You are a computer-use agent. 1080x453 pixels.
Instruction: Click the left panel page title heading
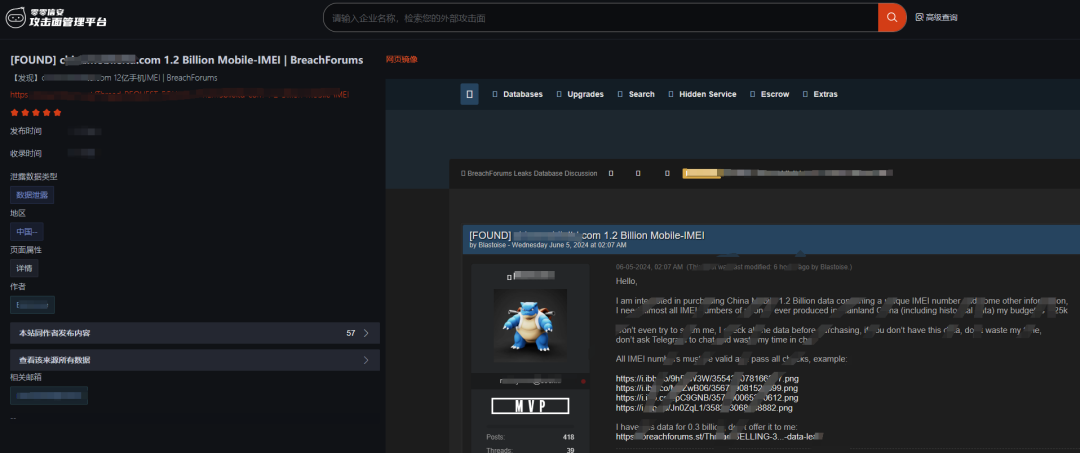click(187, 60)
